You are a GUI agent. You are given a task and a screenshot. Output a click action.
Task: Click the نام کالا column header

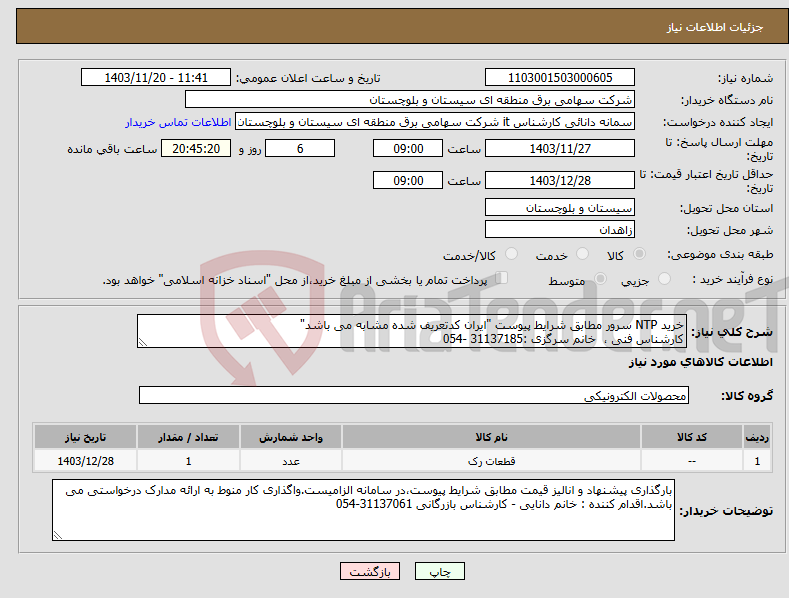(491, 437)
